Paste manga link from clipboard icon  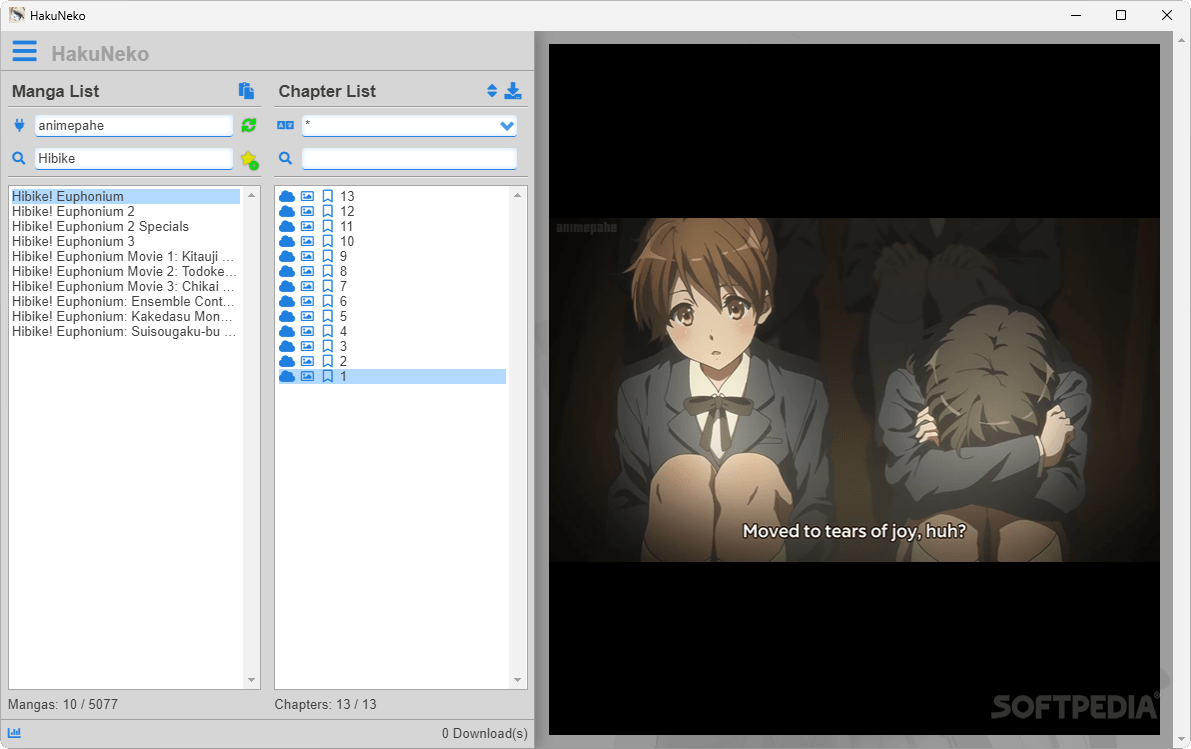(x=246, y=90)
